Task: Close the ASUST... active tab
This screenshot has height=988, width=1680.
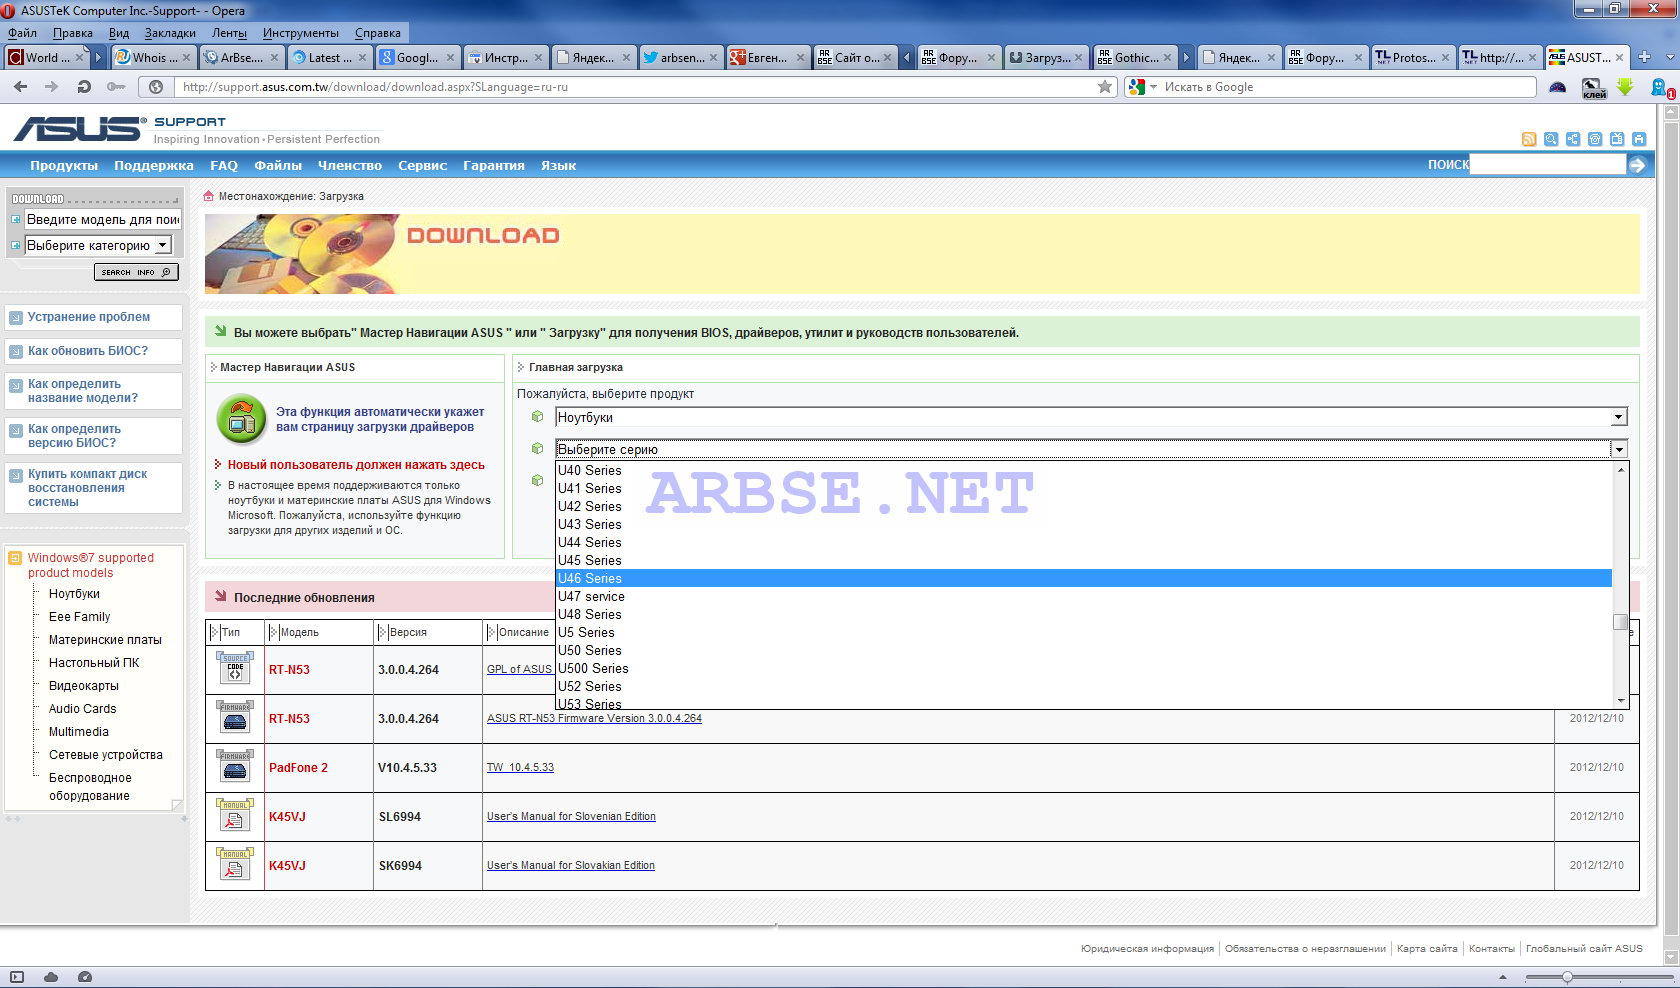Action: coord(1618,57)
